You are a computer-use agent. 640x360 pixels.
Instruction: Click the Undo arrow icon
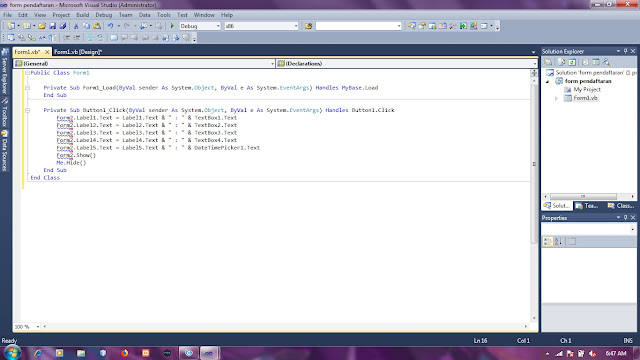(110, 26)
